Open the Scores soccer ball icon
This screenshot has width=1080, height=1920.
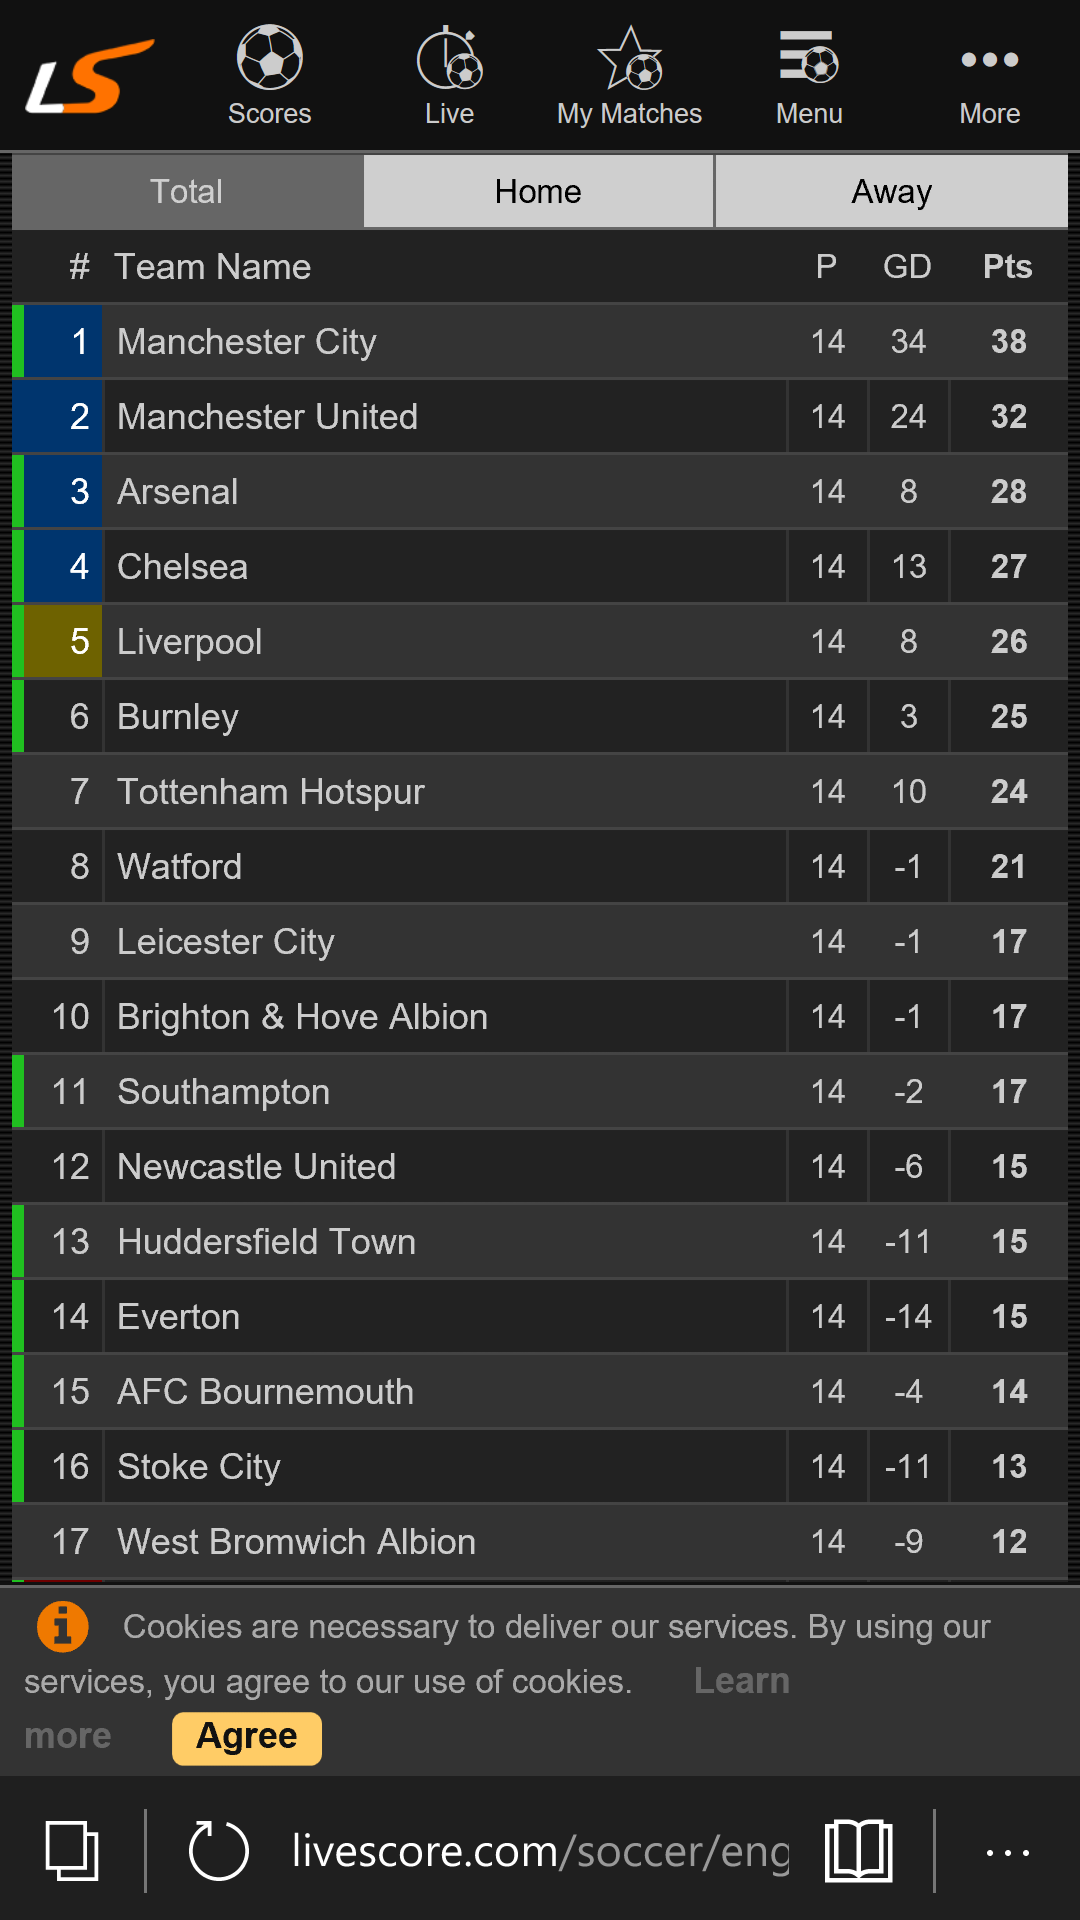tap(269, 59)
